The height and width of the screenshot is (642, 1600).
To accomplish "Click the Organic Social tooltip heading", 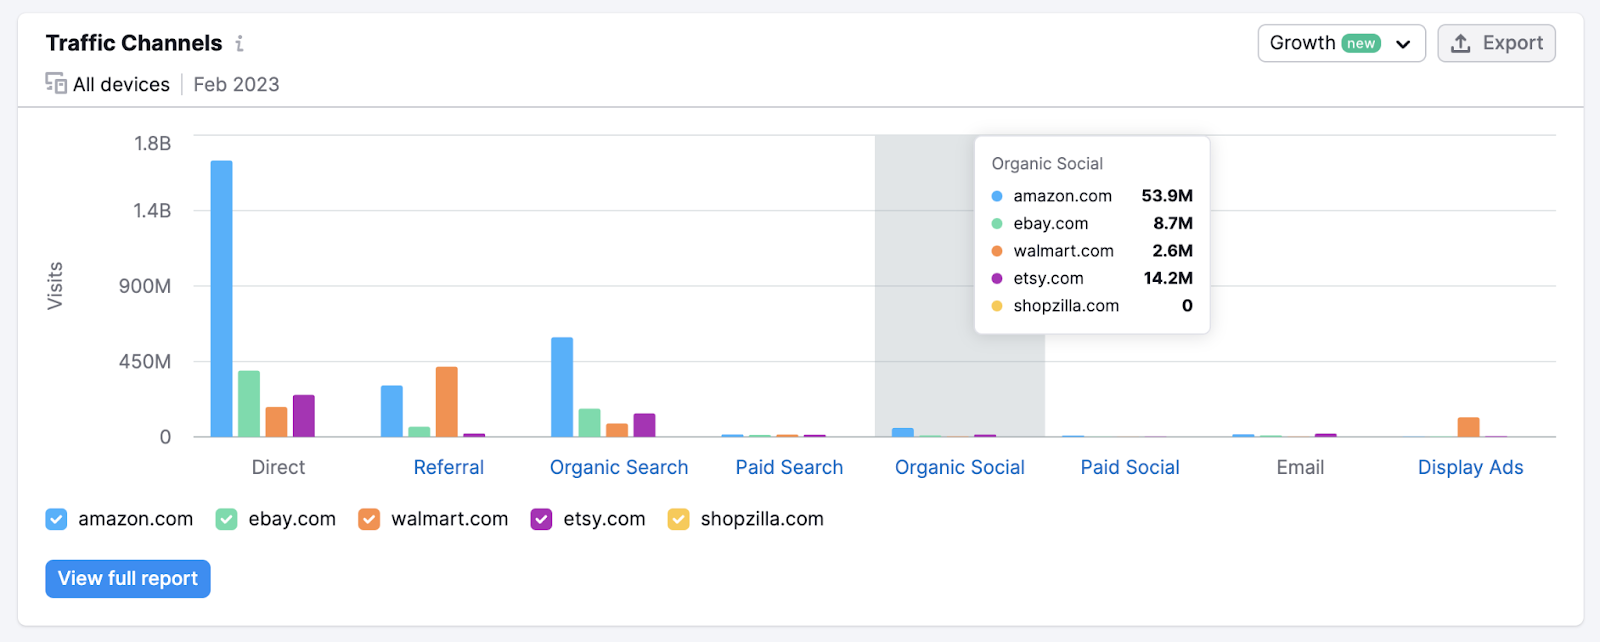I will pyautogui.click(x=1047, y=164).
